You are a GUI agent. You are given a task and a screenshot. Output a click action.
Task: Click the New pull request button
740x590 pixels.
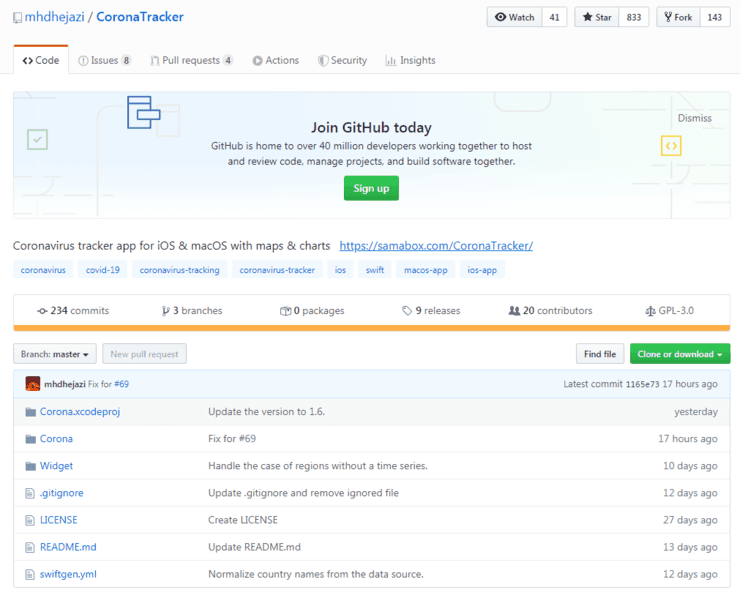144,354
